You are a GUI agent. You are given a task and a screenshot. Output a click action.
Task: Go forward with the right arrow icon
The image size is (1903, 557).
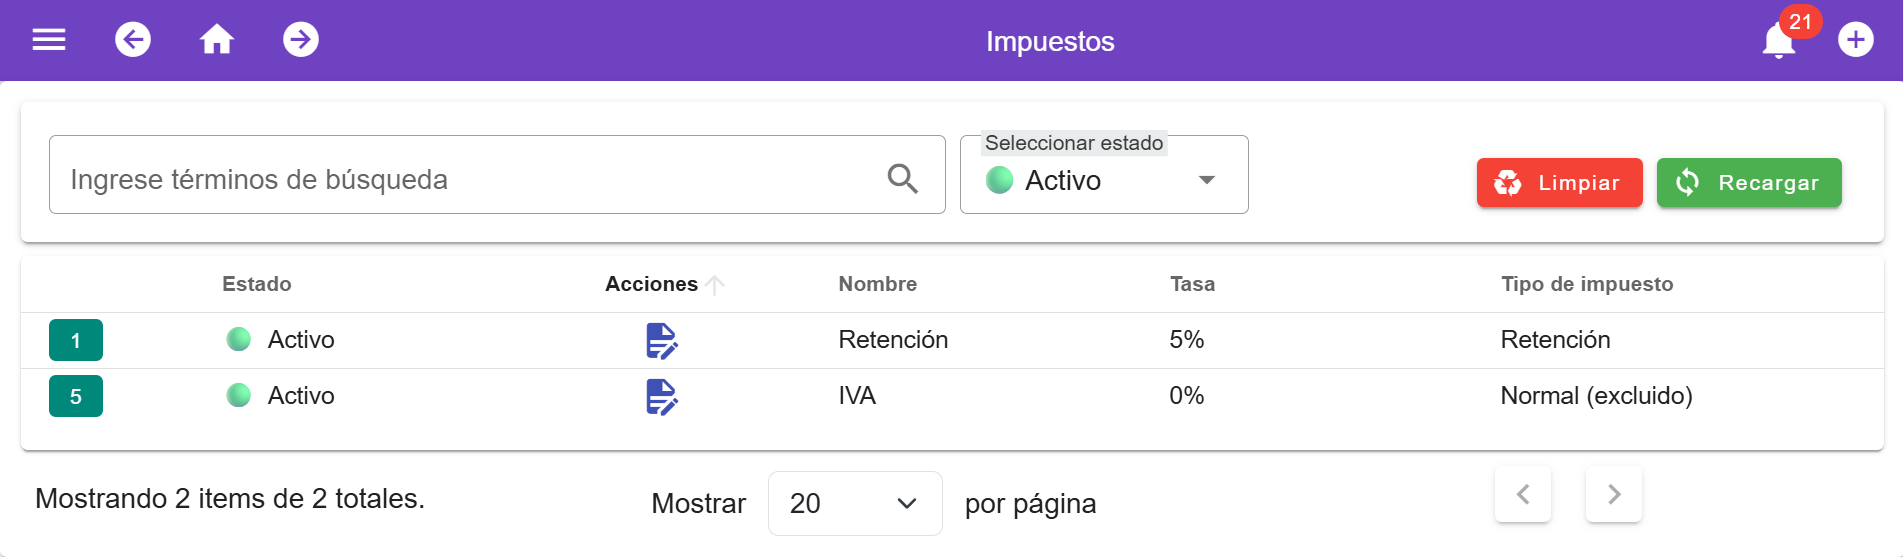pyautogui.click(x=301, y=40)
